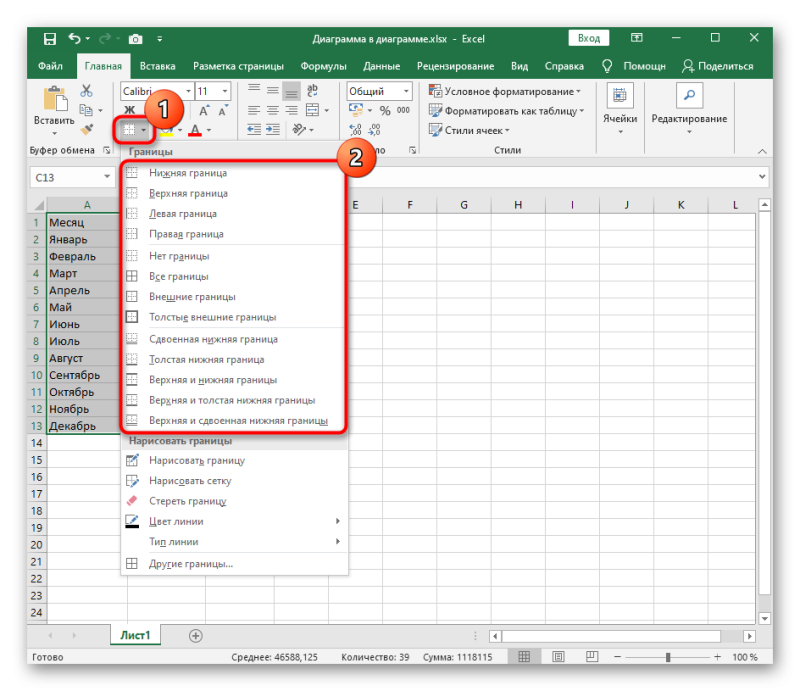Open the Рецензирование tab
Screen dimensions: 800x691
point(455,66)
